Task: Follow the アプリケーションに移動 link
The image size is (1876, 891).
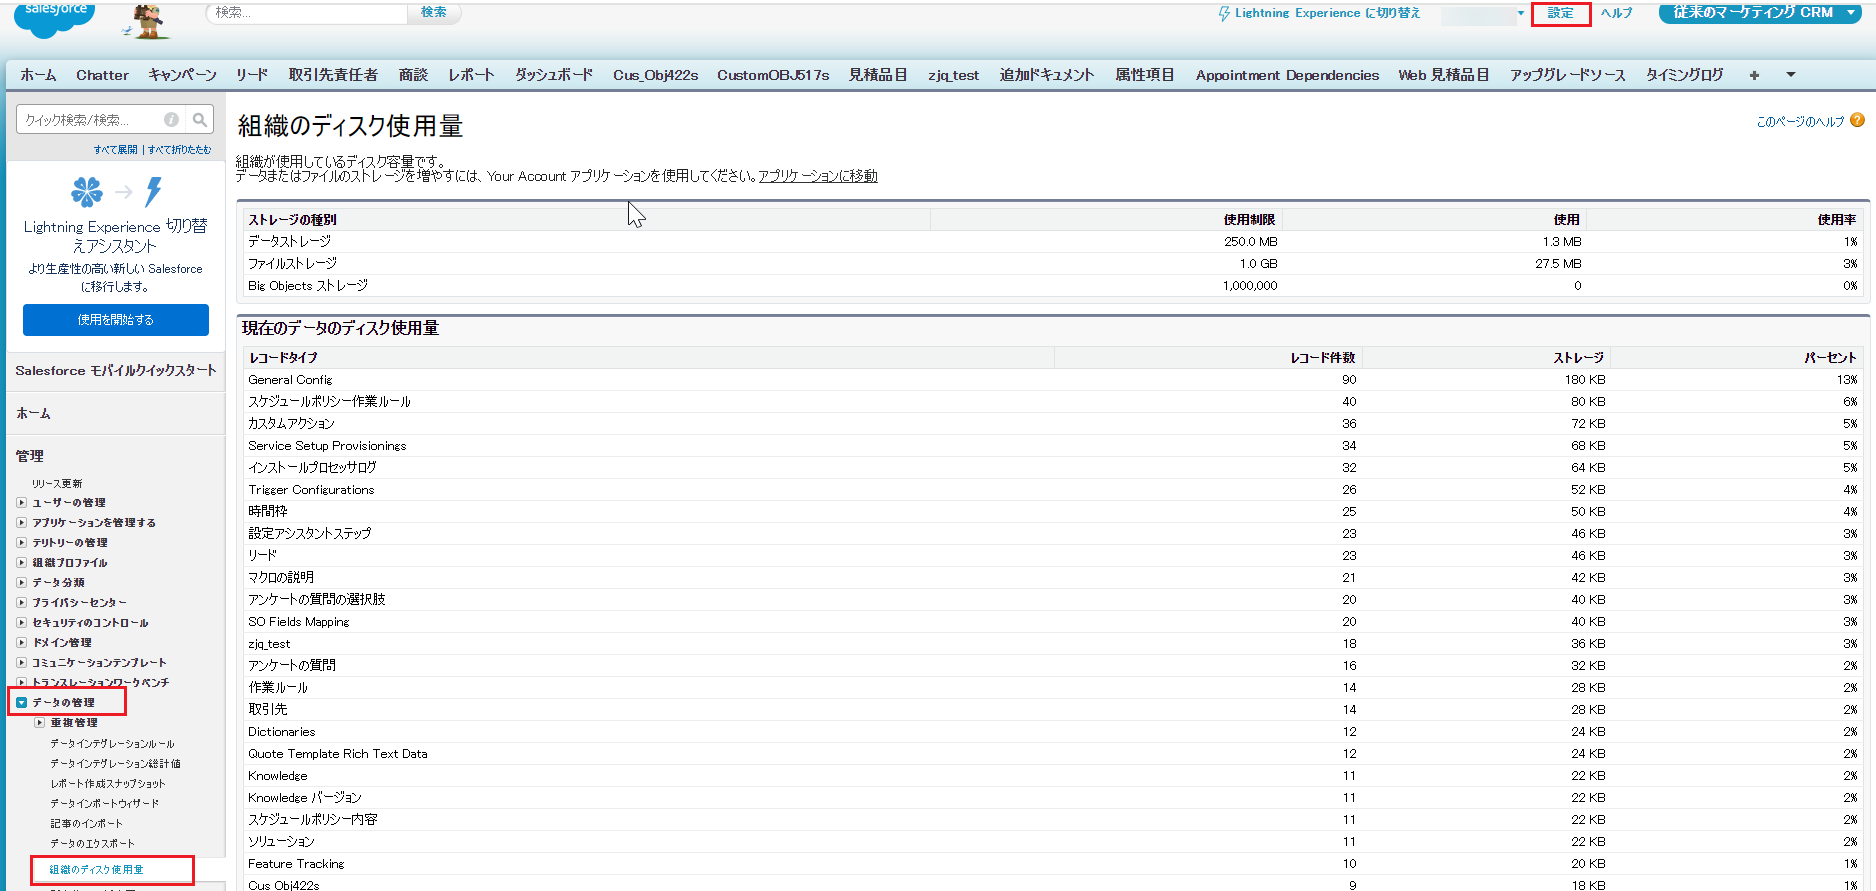Action: 817,176
